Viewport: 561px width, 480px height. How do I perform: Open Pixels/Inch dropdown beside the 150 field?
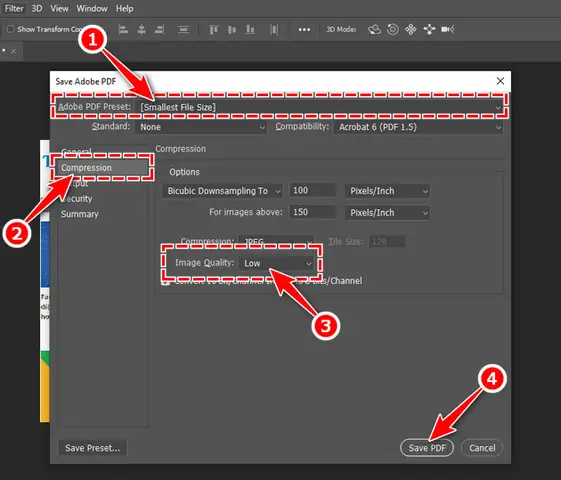click(x=387, y=213)
